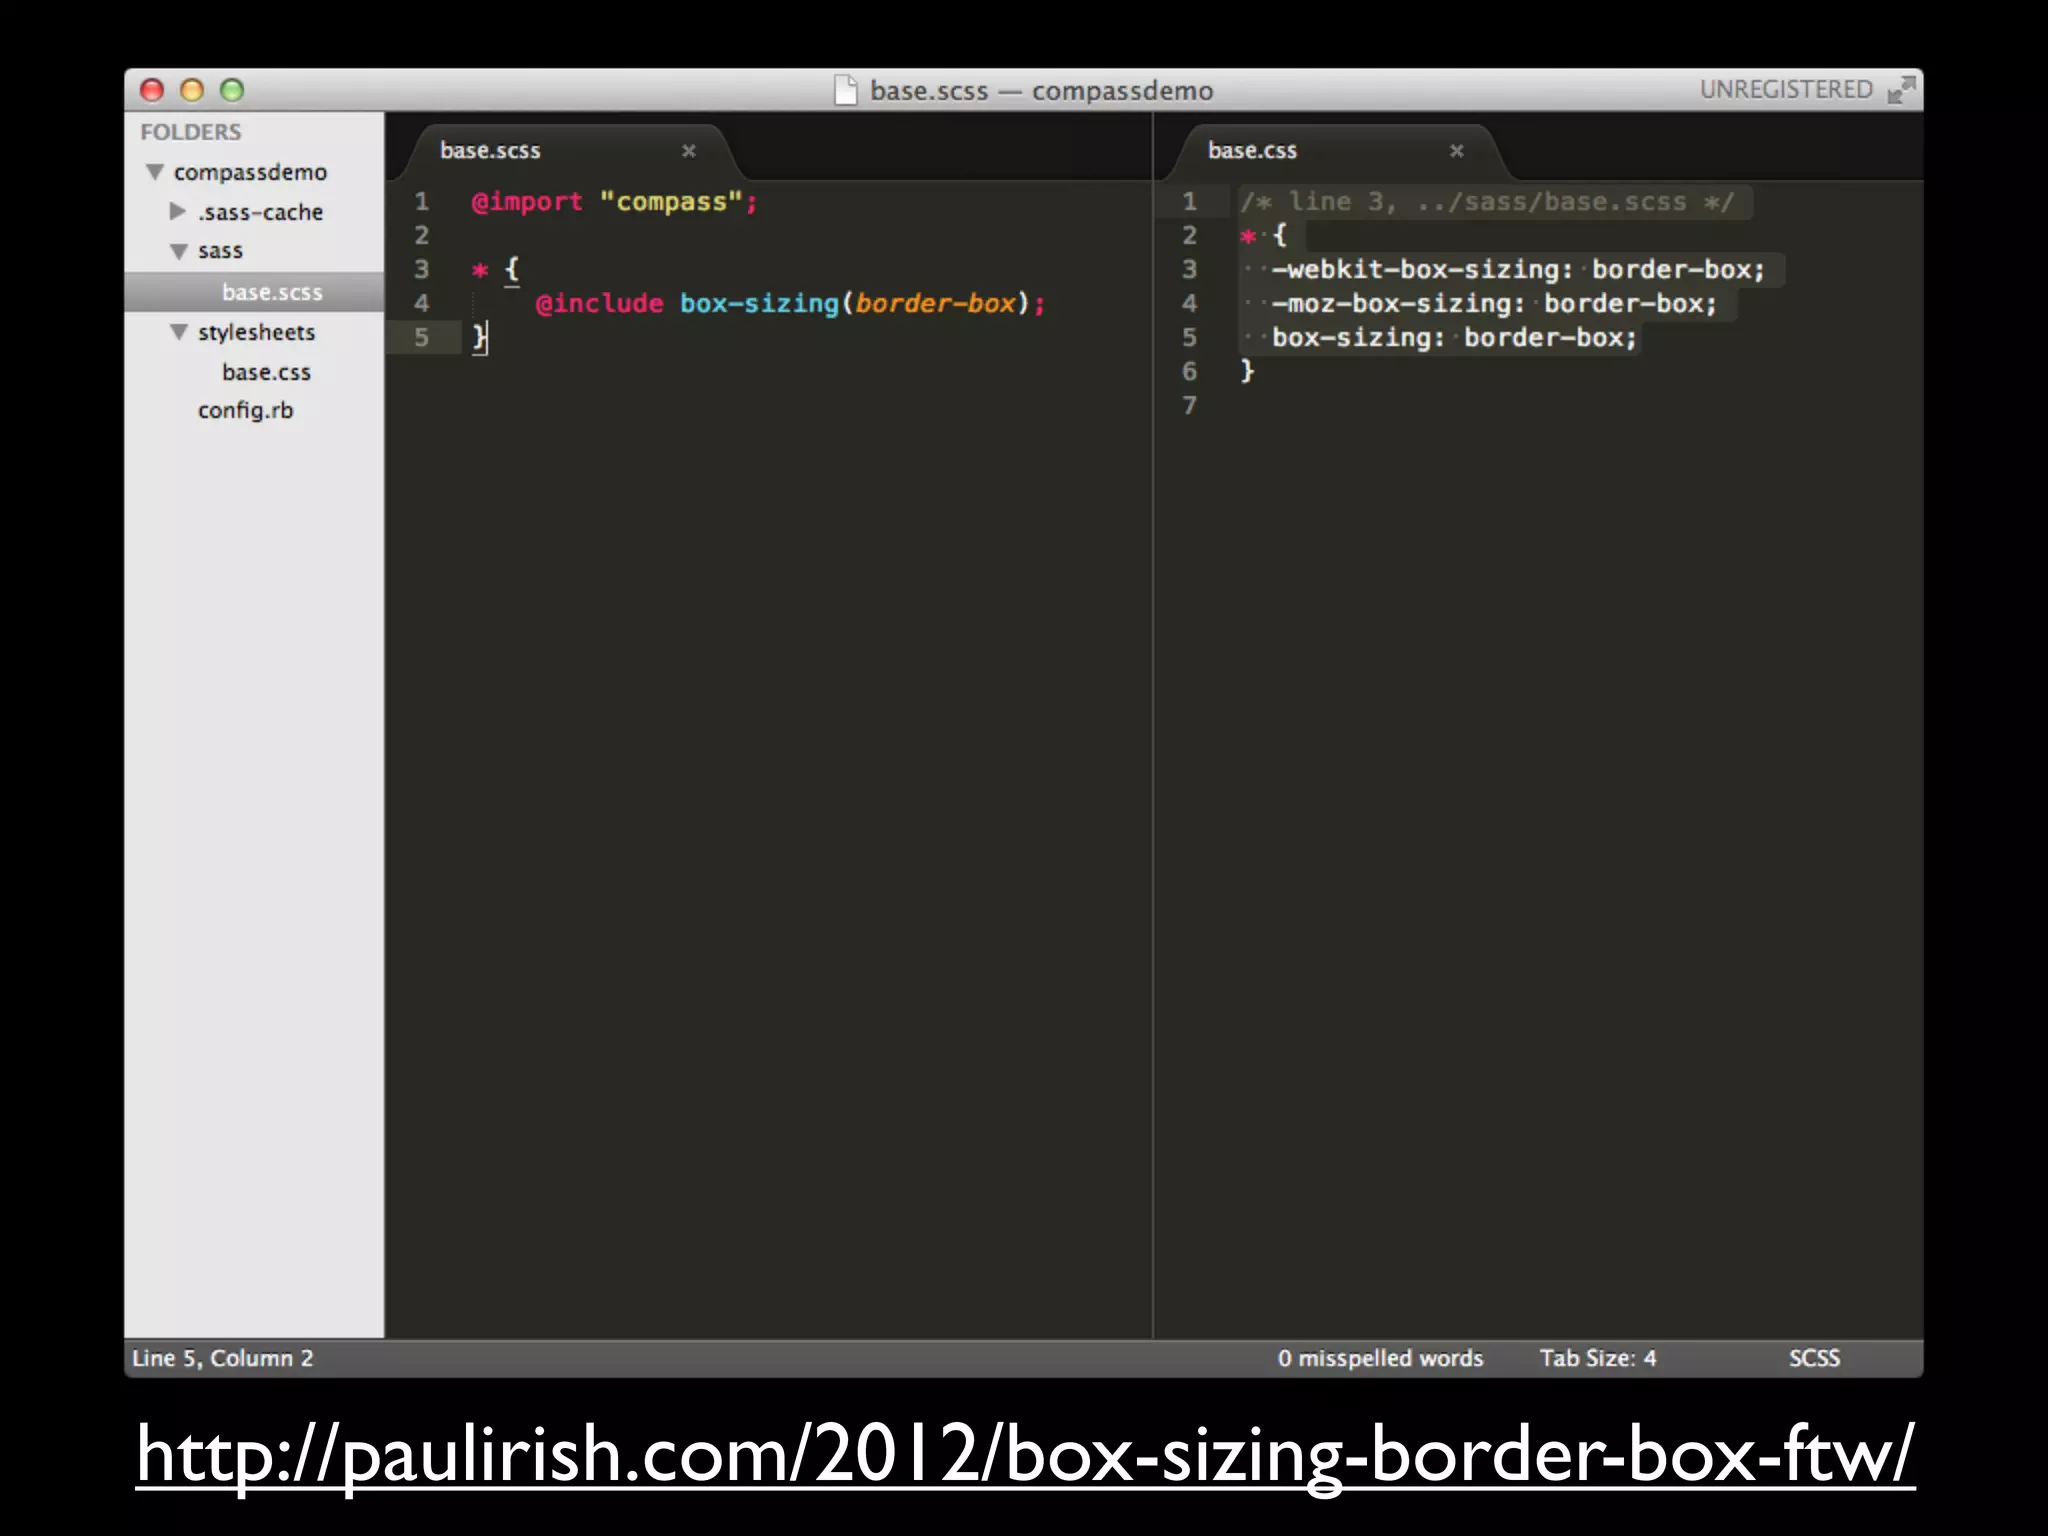Expand the .sass-cache folder
The height and width of the screenshot is (1536, 2048).
tap(178, 212)
